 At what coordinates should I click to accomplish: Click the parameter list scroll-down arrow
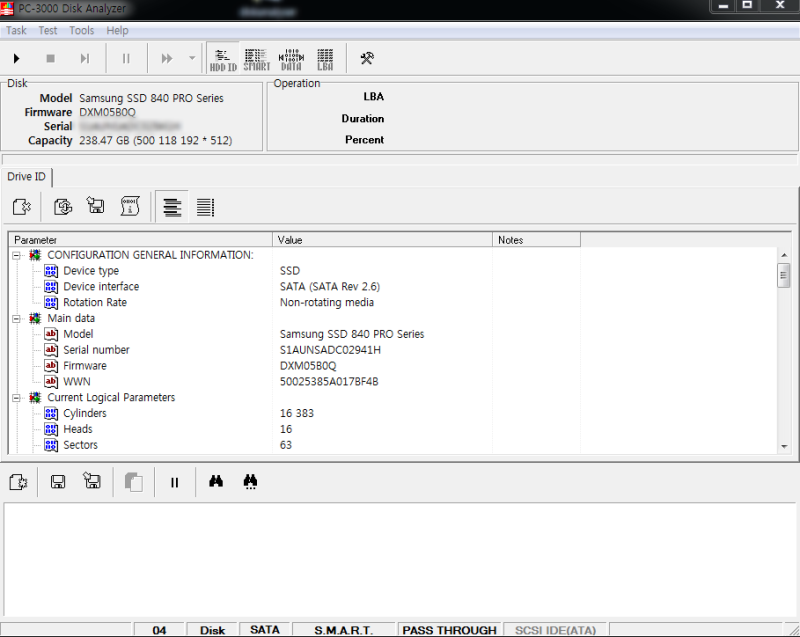coord(784,447)
